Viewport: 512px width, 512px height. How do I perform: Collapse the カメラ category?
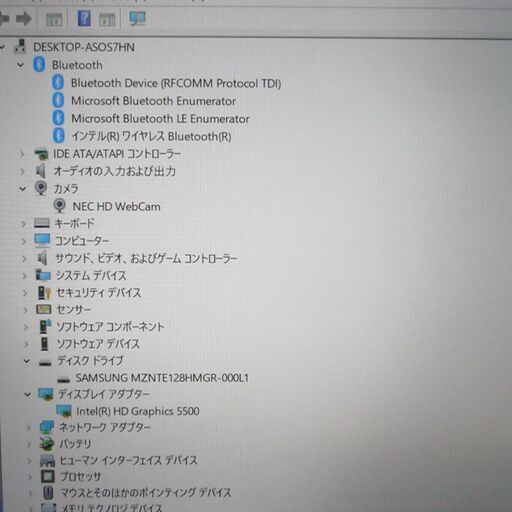pyautogui.click(x=23, y=189)
